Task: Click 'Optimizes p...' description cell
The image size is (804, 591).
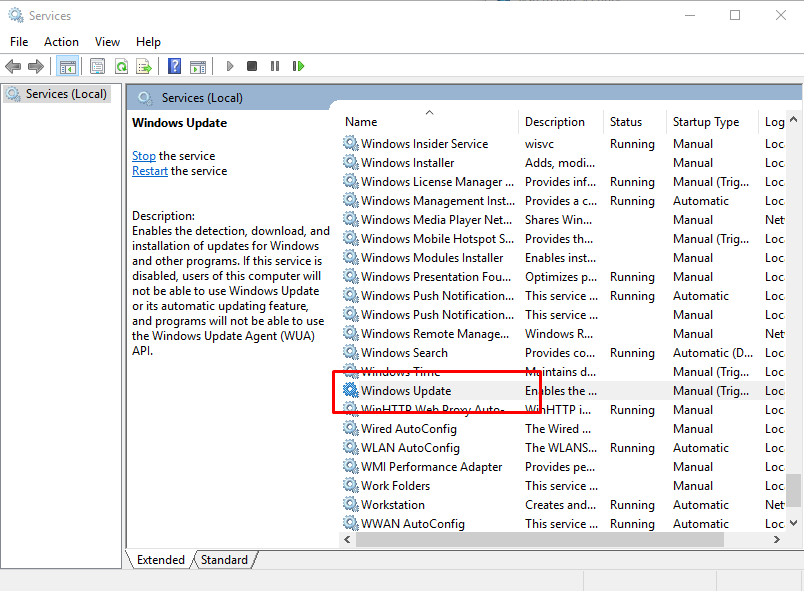Action: pyautogui.click(x=561, y=277)
